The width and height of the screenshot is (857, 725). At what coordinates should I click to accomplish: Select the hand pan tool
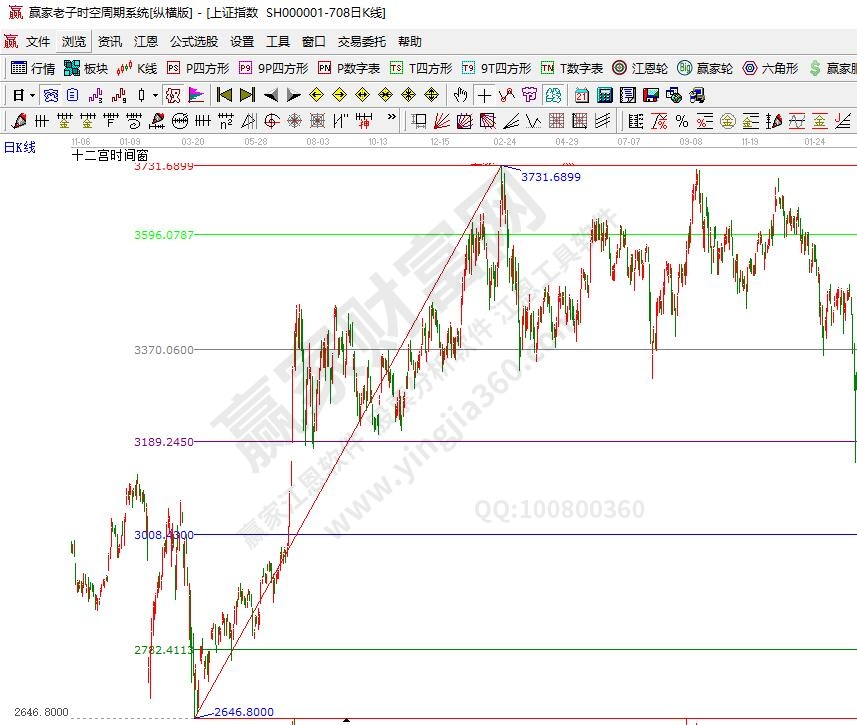point(460,95)
